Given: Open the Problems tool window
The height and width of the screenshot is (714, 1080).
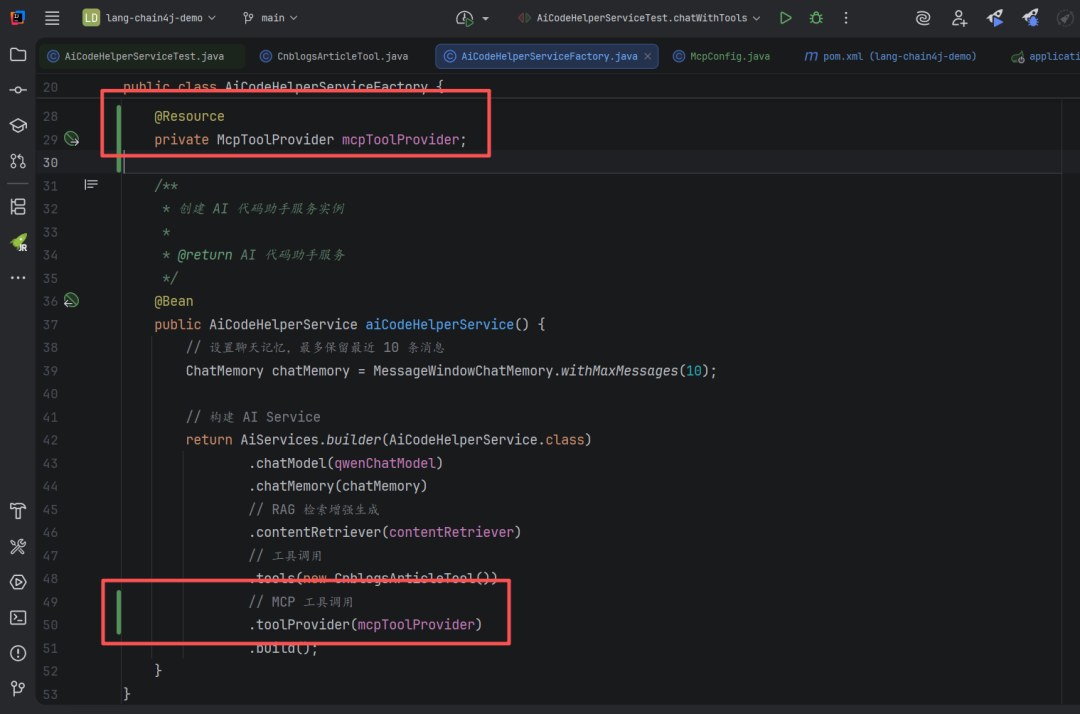Looking at the screenshot, I should [x=18, y=653].
